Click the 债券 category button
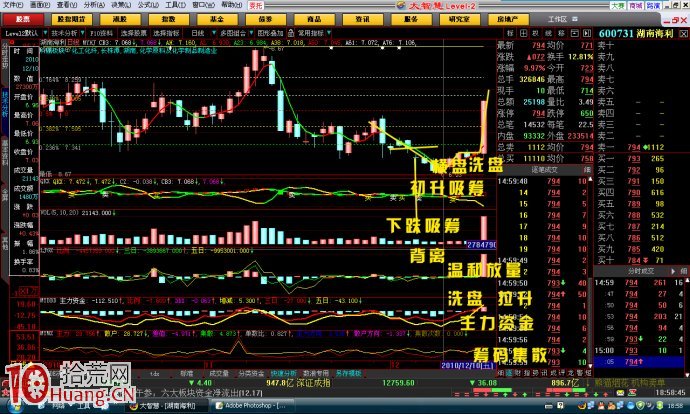Screen dimensions: 690x414 click(265, 19)
